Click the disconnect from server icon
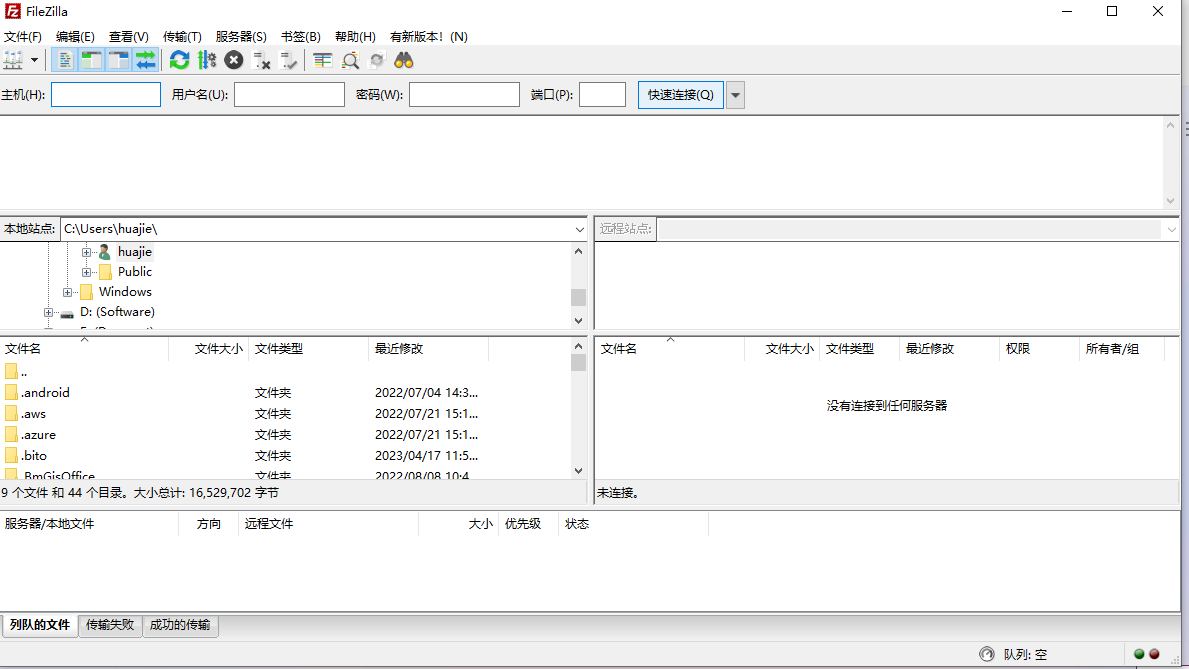Image resolution: width=1189 pixels, height=669 pixels. click(x=262, y=60)
